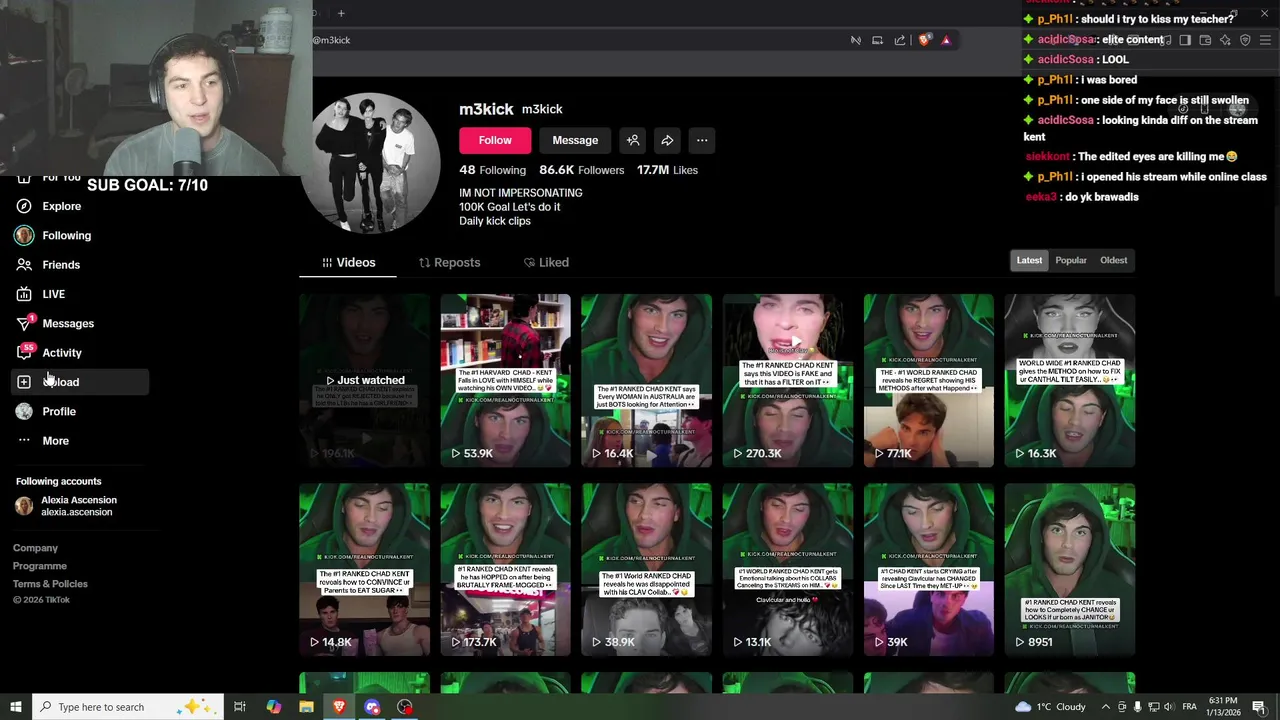1280x720 pixels.
Task: Message the m3kick account
Action: [x=575, y=140]
